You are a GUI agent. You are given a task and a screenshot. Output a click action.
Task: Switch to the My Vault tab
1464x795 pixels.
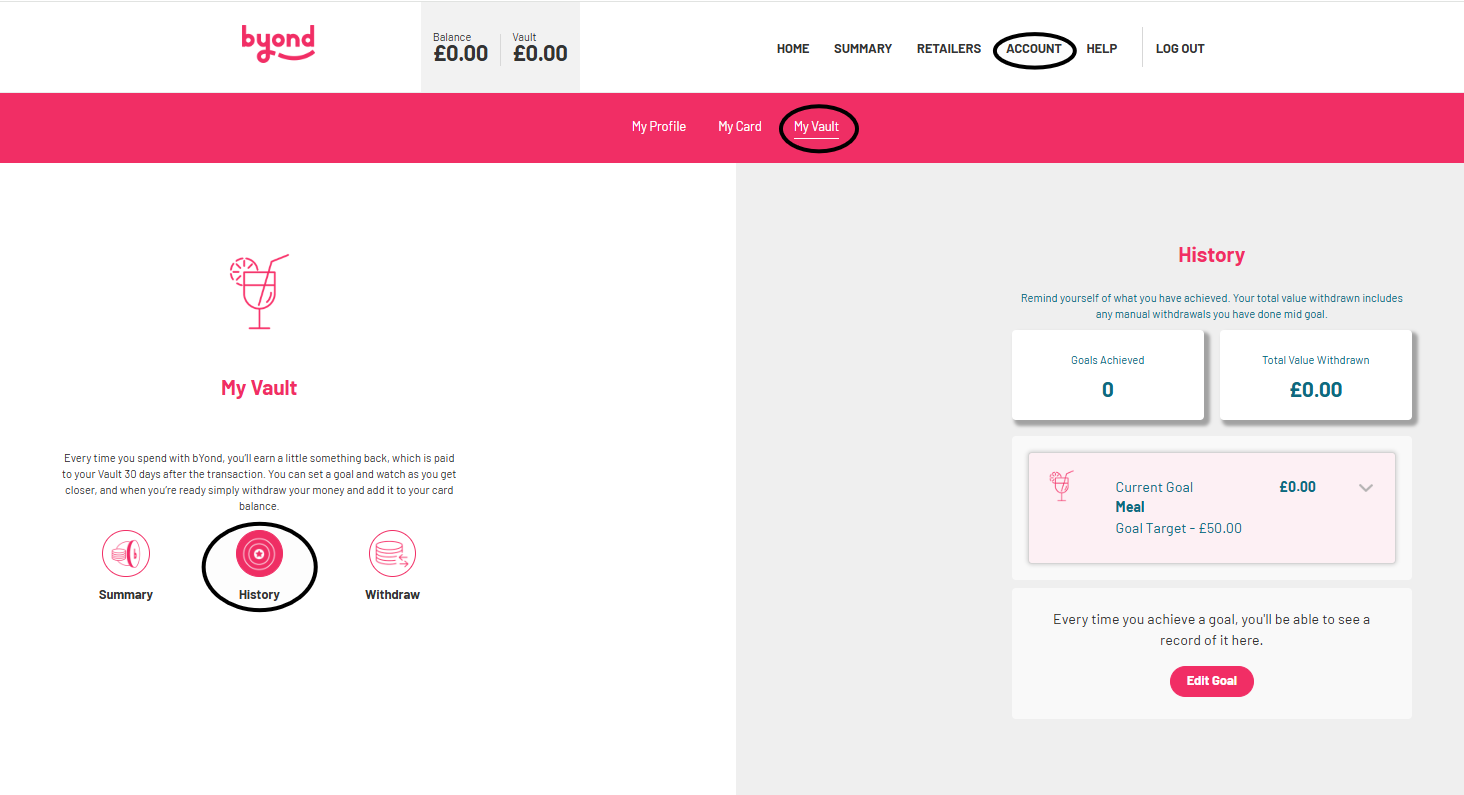click(x=817, y=127)
